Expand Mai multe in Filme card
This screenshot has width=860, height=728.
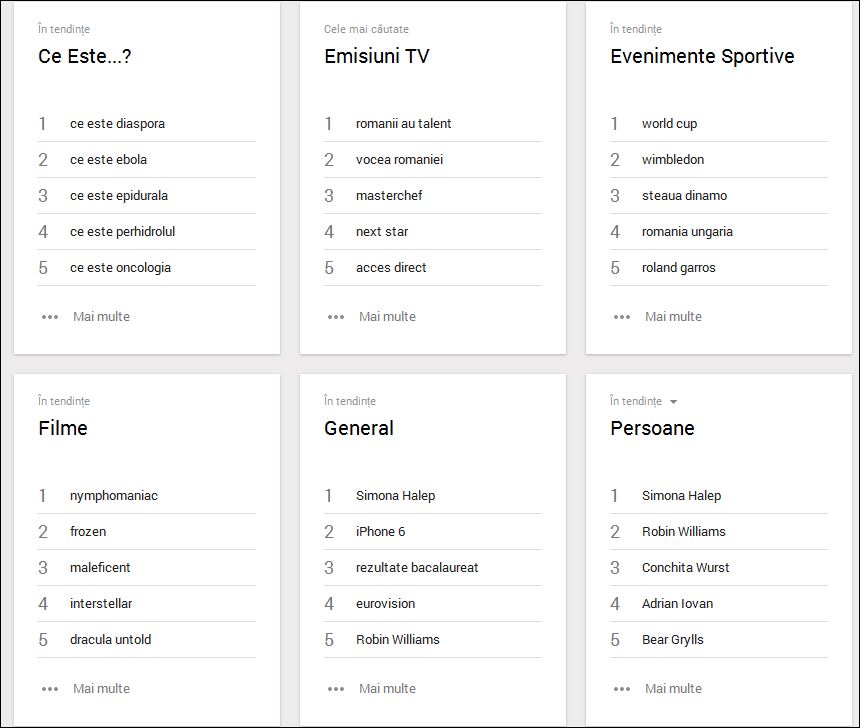[101, 689]
